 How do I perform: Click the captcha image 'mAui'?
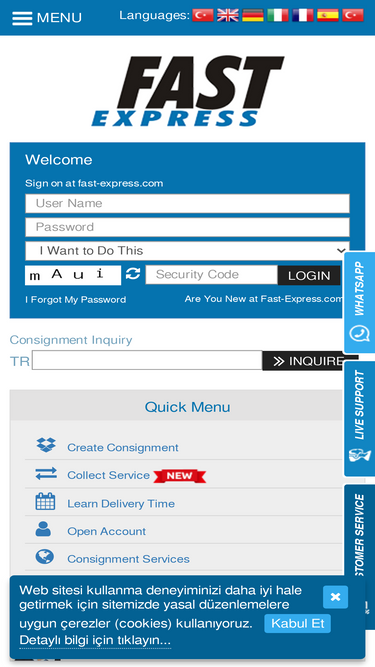pos(73,275)
